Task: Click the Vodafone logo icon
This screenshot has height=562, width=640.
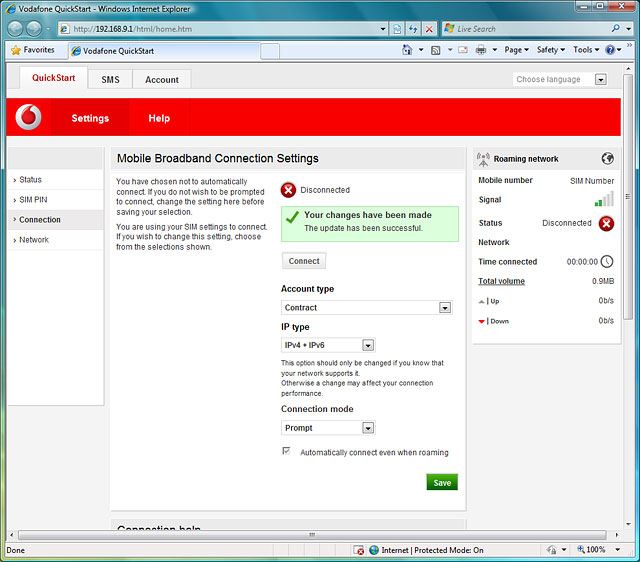Action: pyautogui.click(x=30, y=118)
